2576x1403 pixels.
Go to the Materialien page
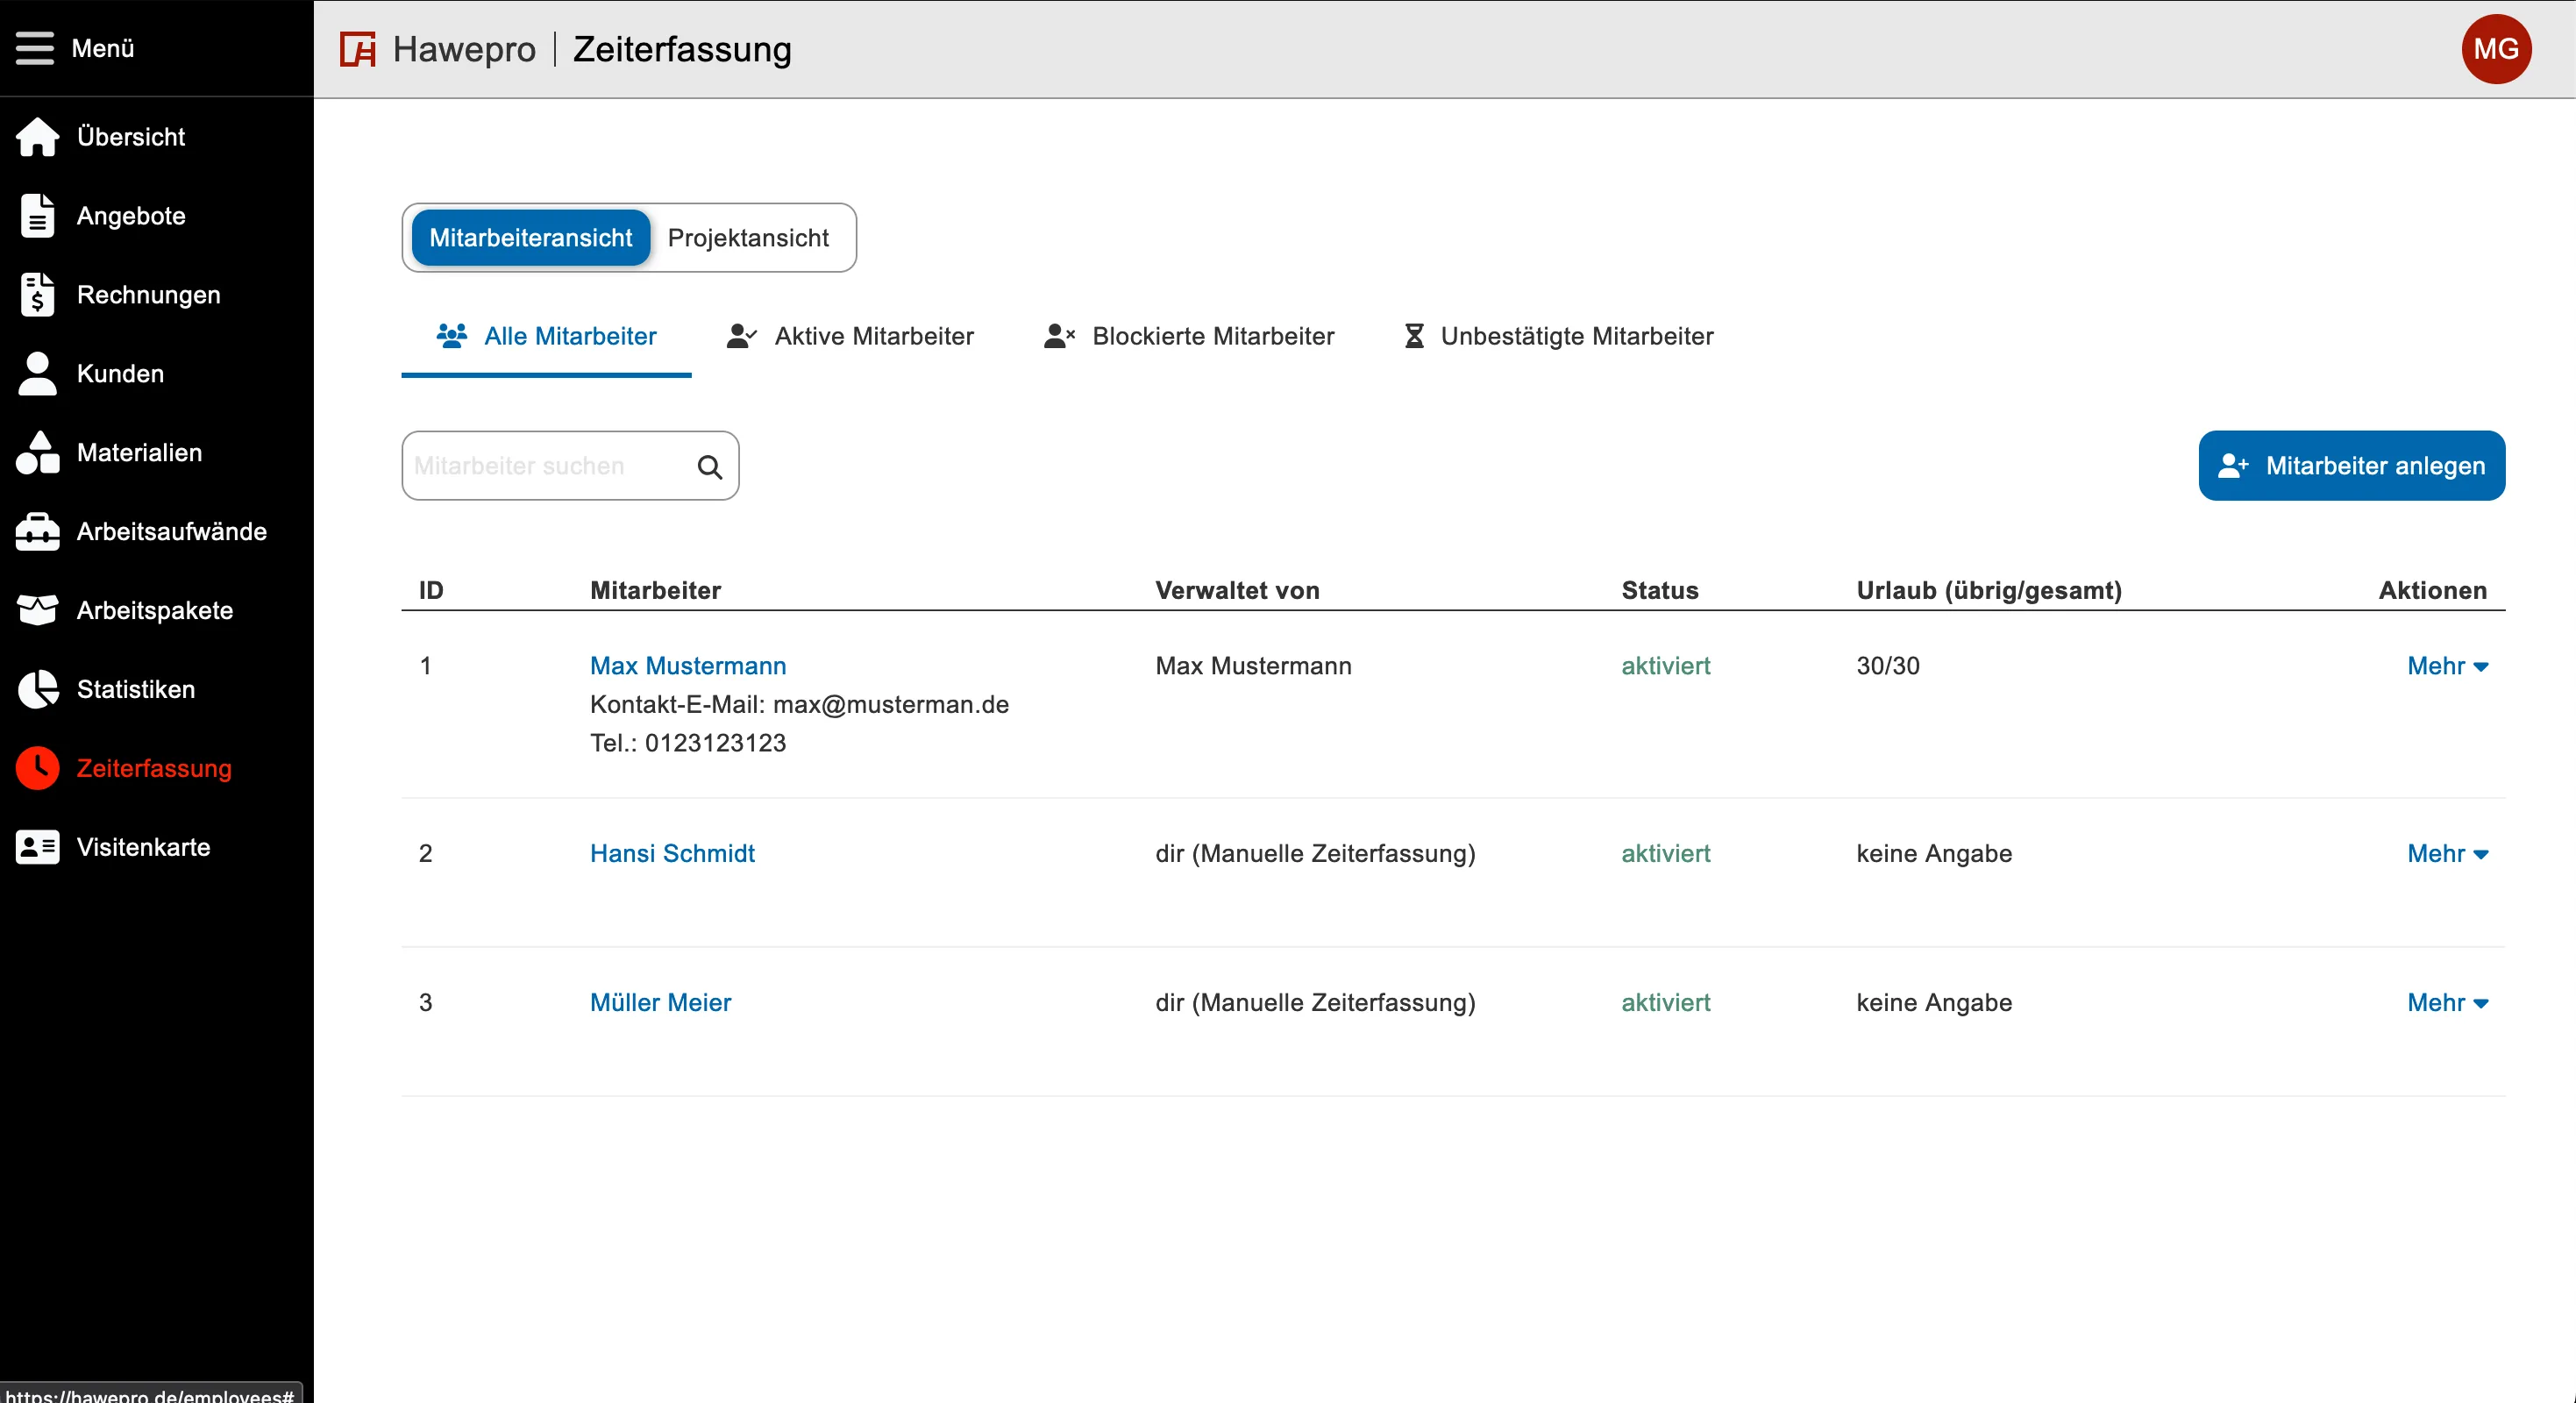click(139, 453)
